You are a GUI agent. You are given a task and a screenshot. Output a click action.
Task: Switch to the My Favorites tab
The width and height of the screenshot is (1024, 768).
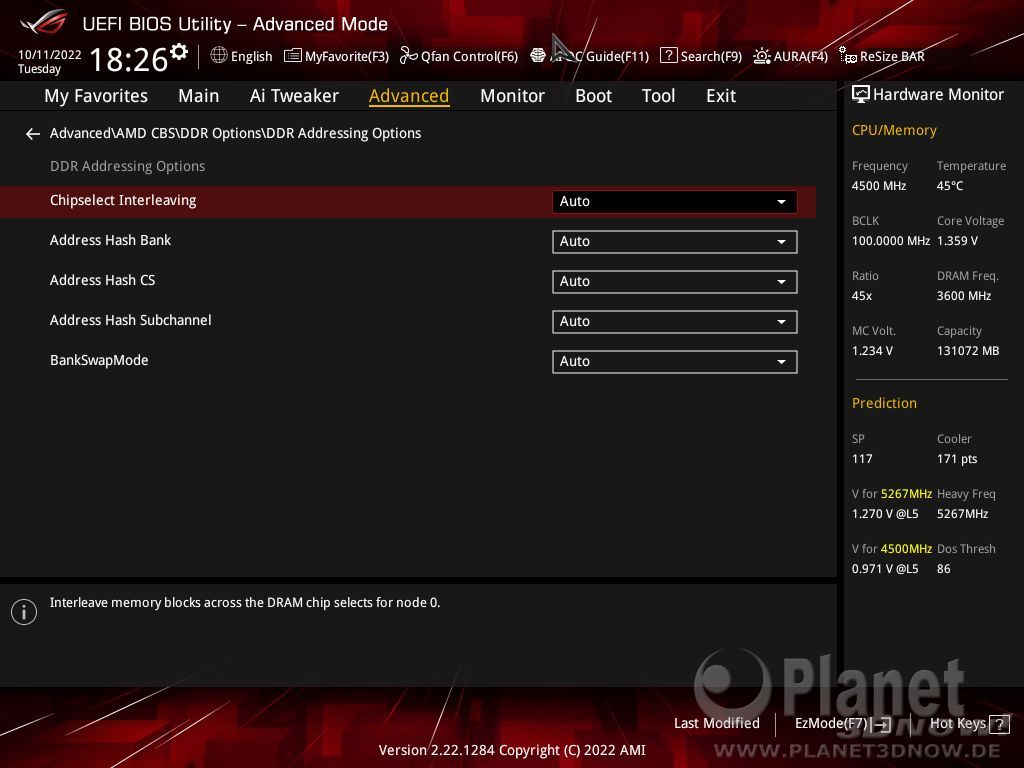tap(96, 96)
